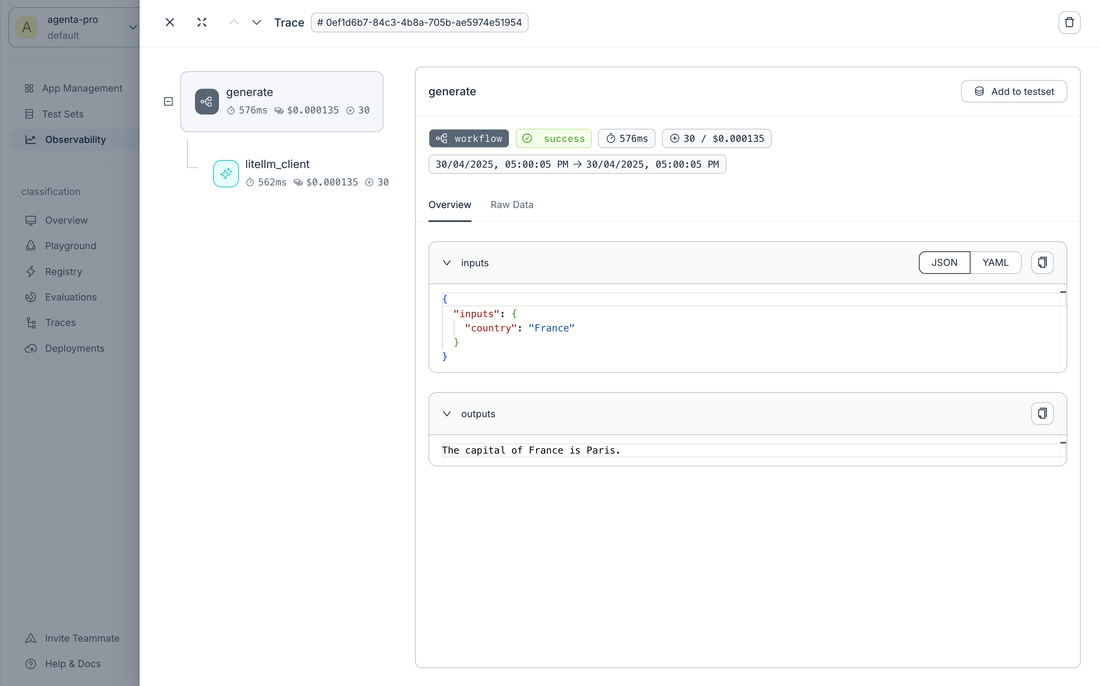Switch to the Raw Data tab
This screenshot has width=1100, height=686.
pos(511,204)
